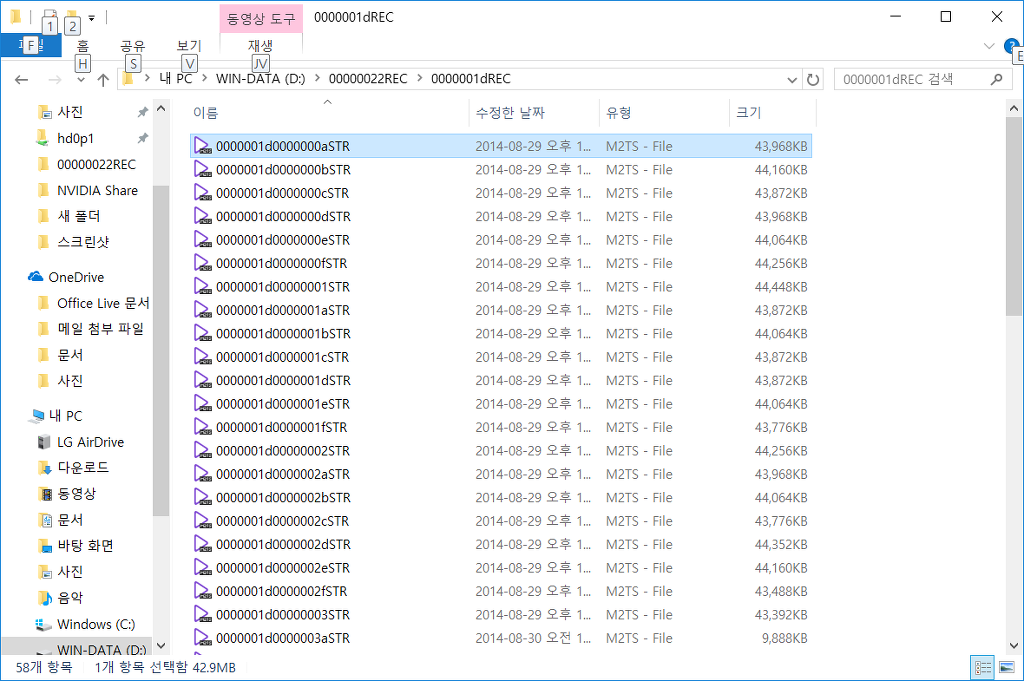Open 메일 첨부 파일 folder
Viewport: 1024px width, 681px height.
[x=100, y=329]
